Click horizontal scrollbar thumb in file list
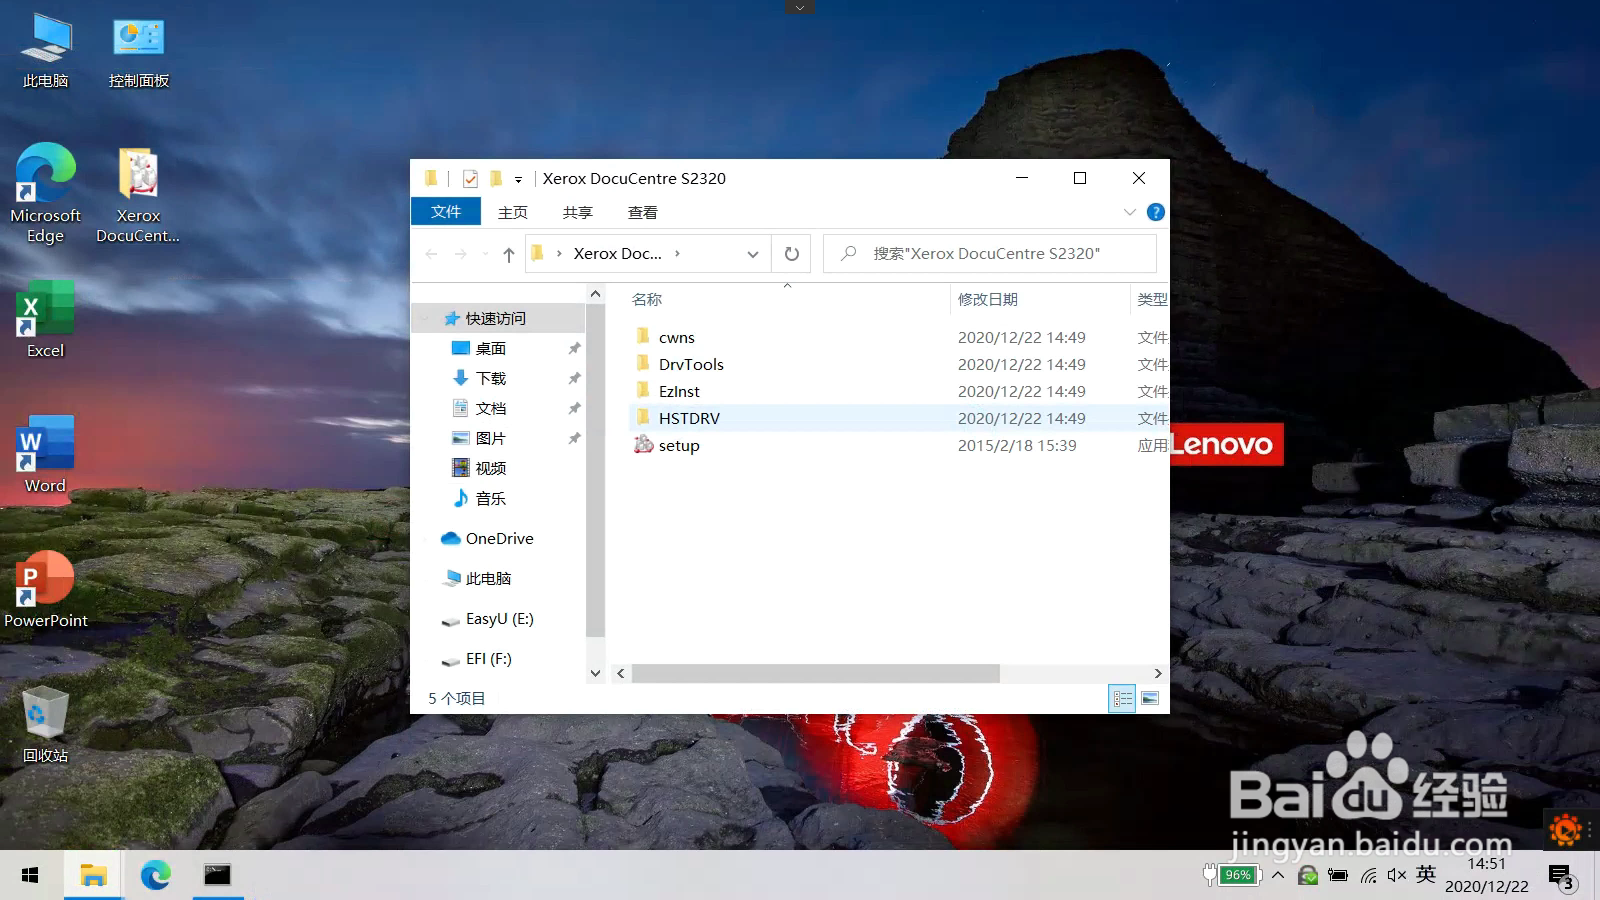The image size is (1600, 900). click(815, 674)
